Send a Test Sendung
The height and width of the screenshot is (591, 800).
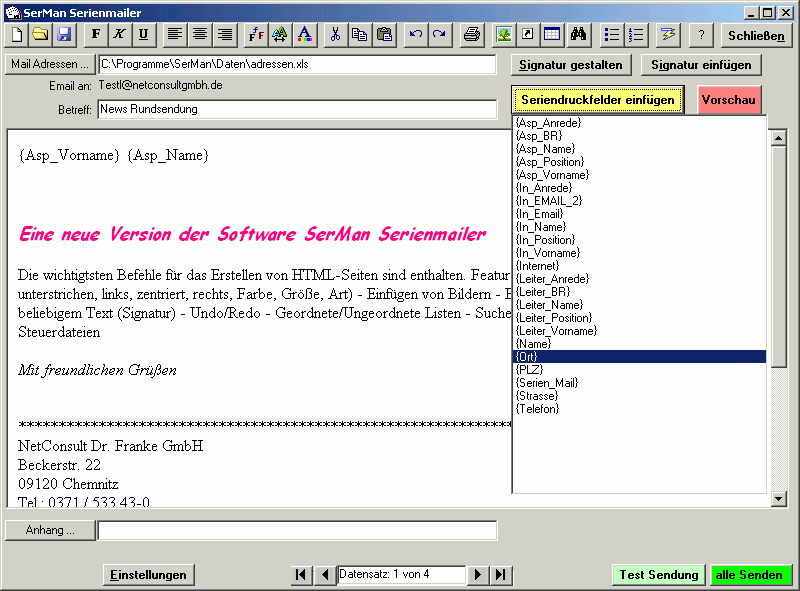659,575
